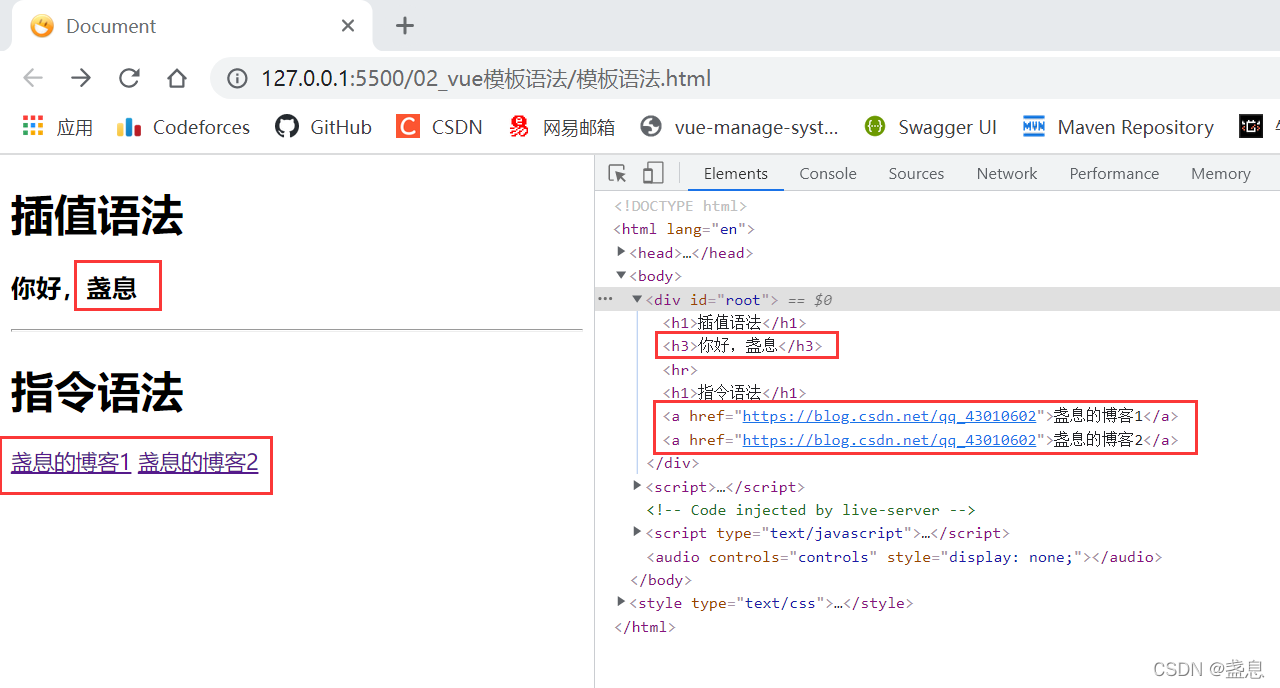Select the audio controls element line
The image size is (1280, 688).
904,557
